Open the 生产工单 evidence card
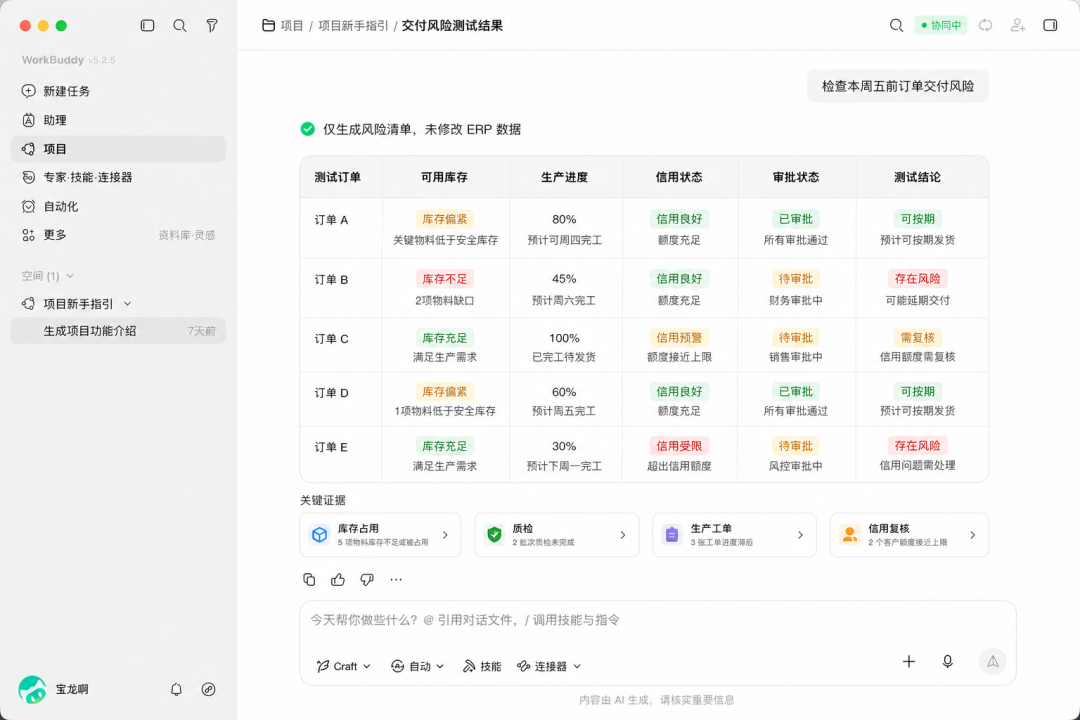1080x720 pixels. (x=734, y=535)
